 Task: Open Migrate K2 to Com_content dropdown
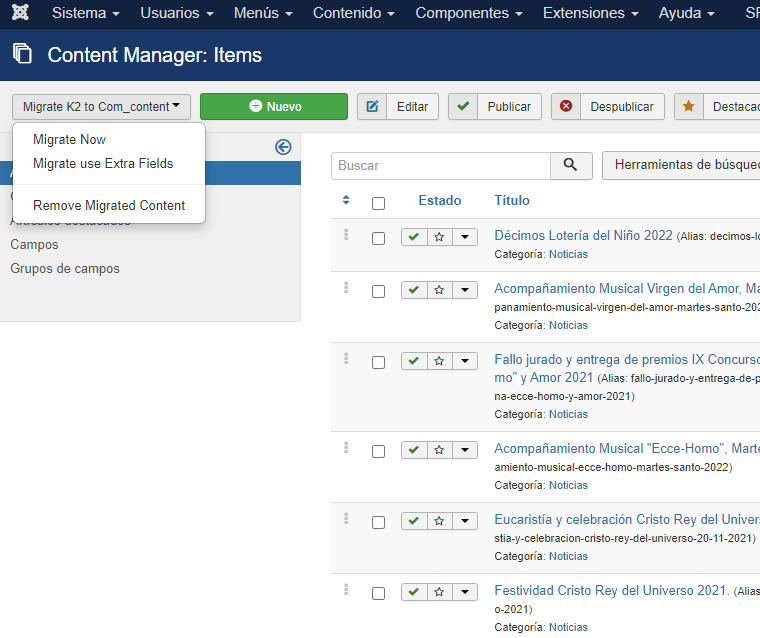click(101, 107)
